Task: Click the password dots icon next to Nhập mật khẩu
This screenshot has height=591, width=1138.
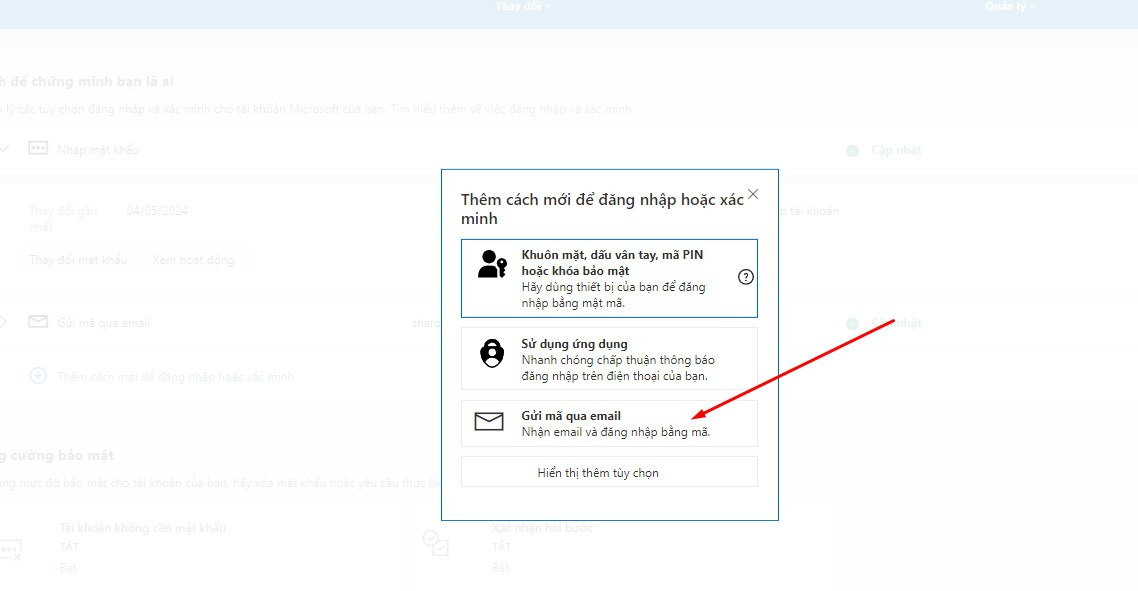Action: click(x=38, y=148)
